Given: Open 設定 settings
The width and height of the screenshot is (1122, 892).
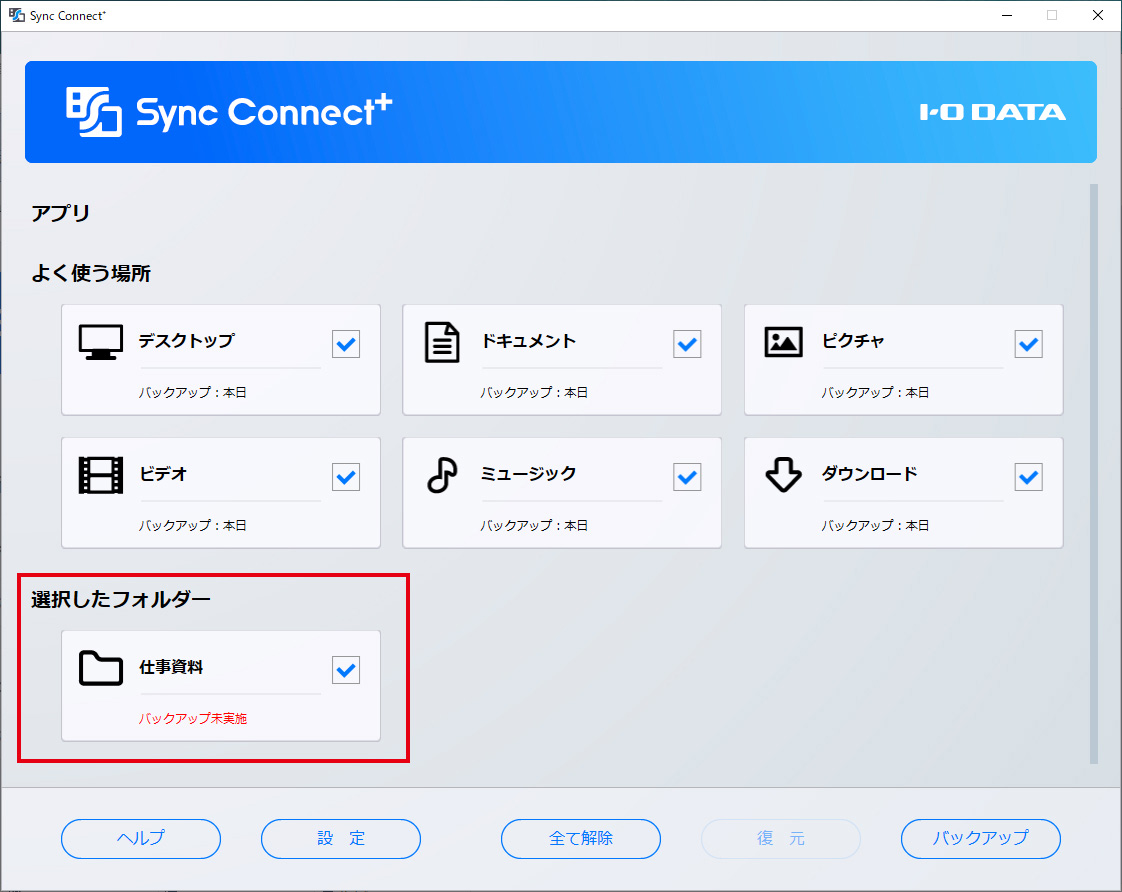Looking at the screenshot, I should click(x=341, y=839).
